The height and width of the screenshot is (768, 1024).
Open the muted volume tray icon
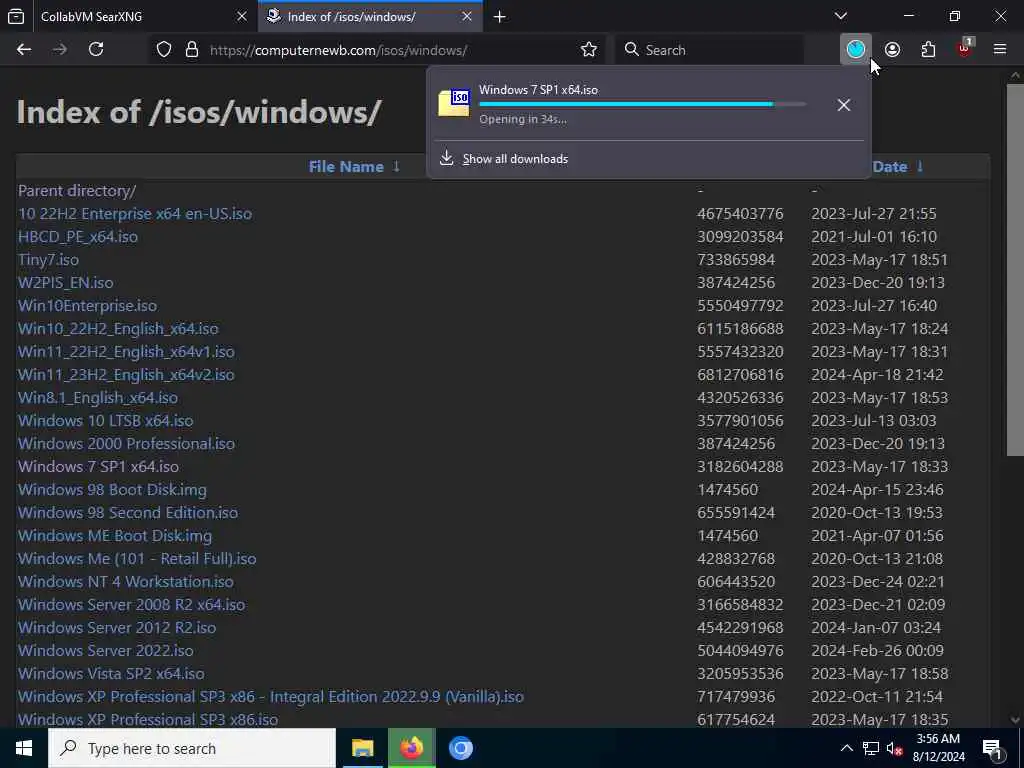point(894,748)
